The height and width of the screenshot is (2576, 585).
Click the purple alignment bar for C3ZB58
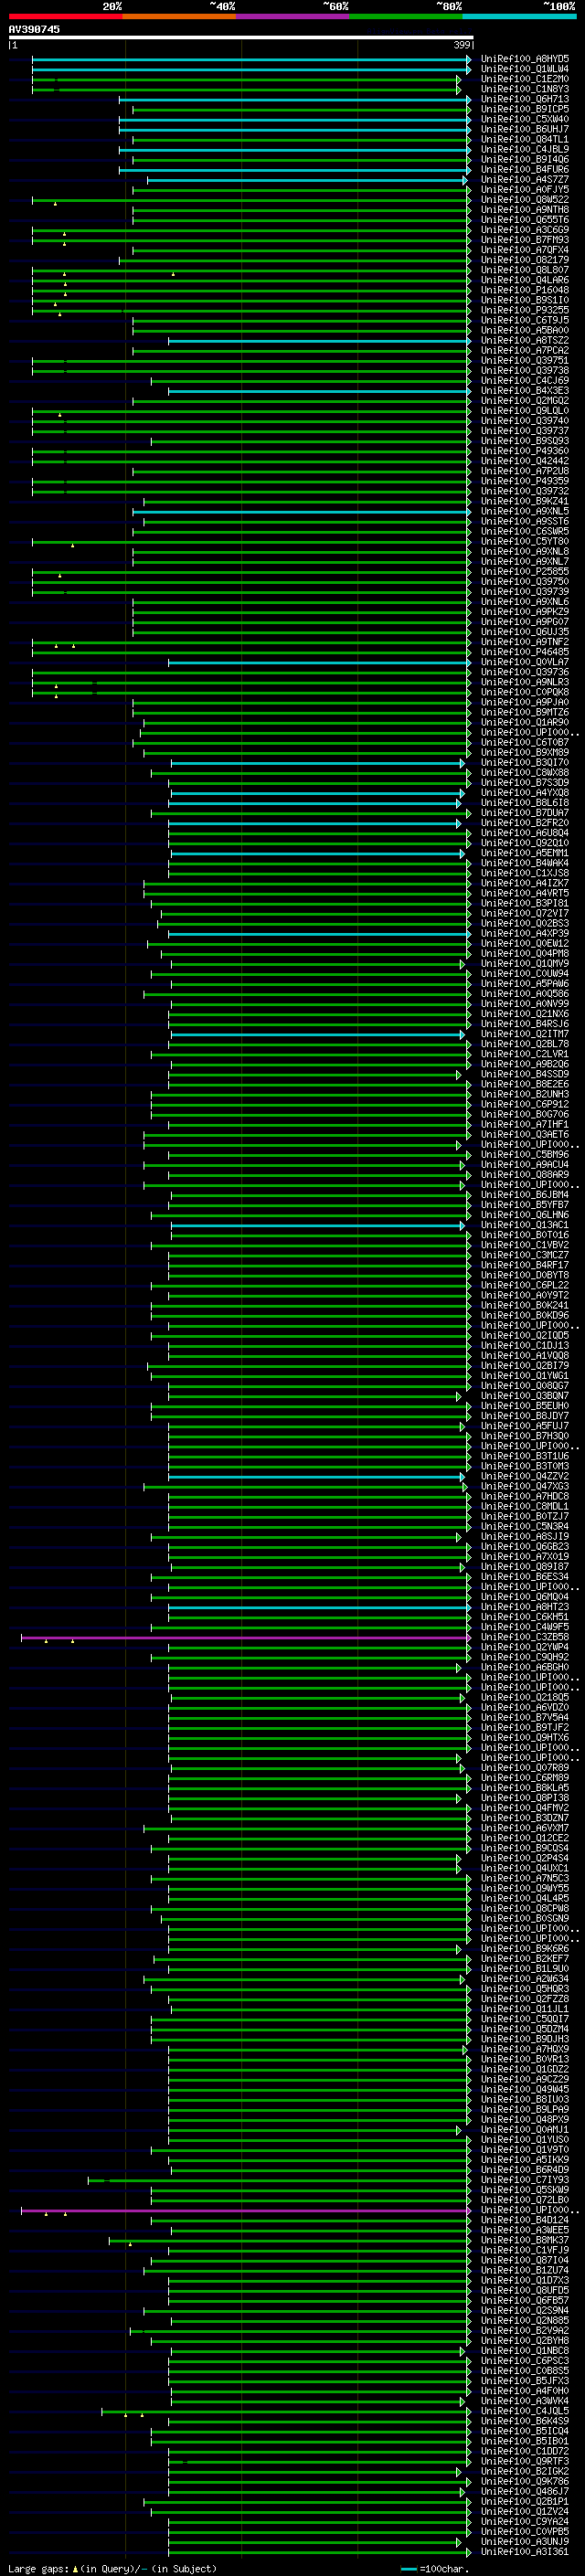point(245,1638)
